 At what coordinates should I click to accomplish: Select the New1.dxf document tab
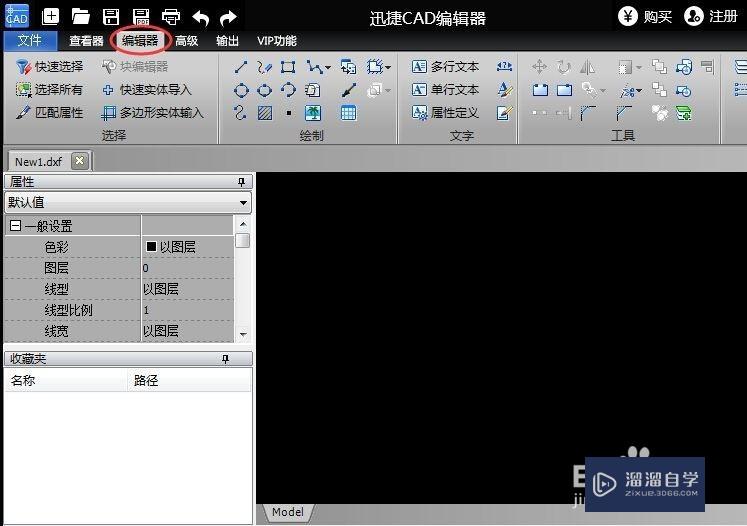tap(38, 162)
